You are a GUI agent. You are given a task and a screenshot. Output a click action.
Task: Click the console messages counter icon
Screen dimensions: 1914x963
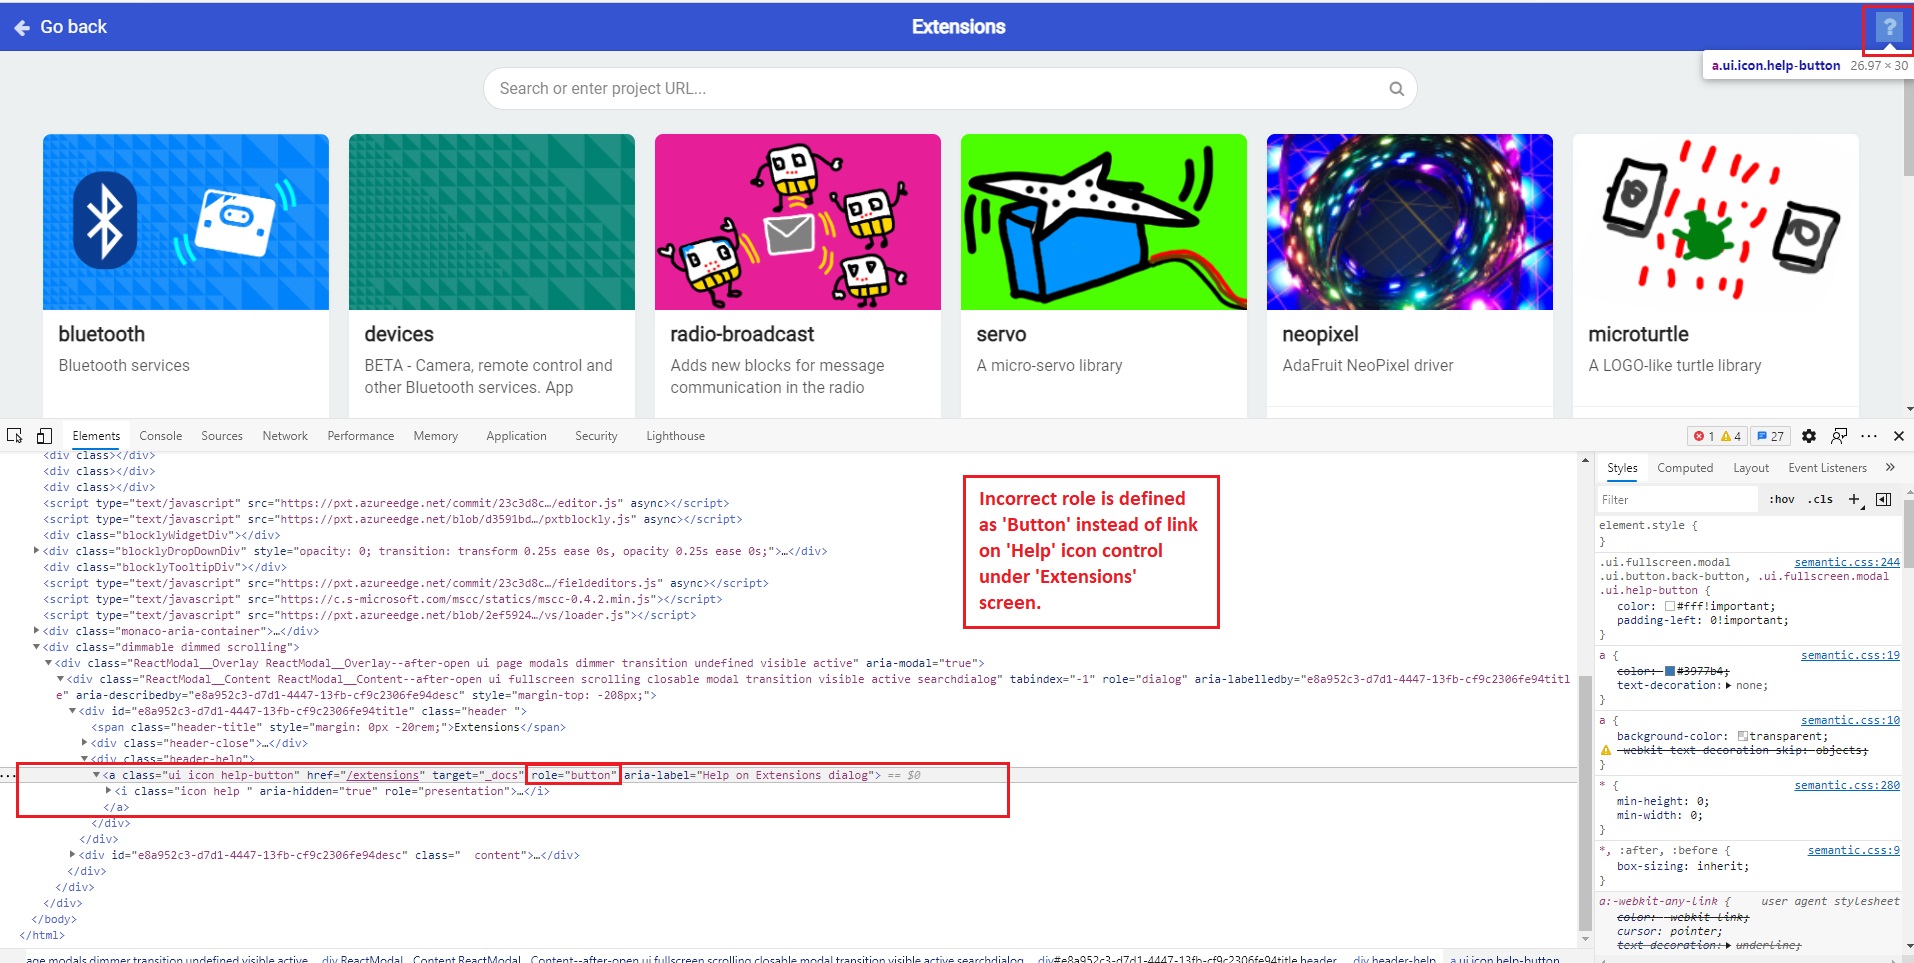point(1770,435)
